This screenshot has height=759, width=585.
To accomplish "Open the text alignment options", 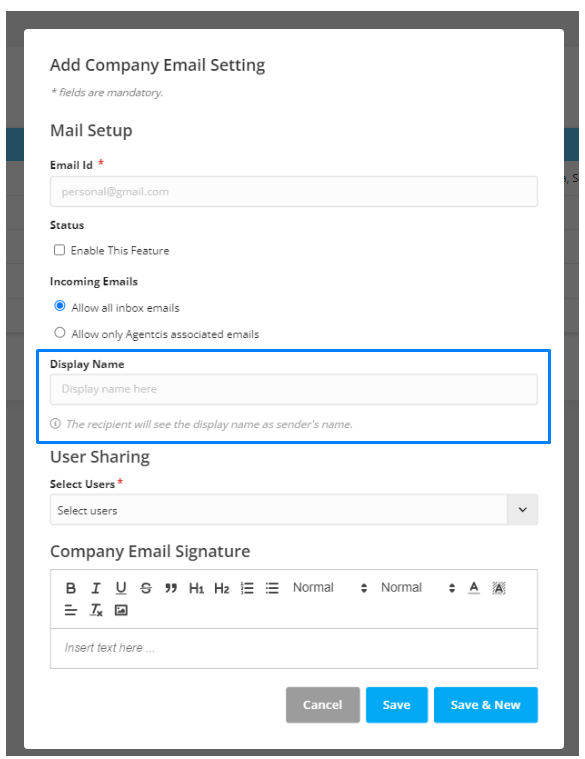I will click(x=71, y=610).
